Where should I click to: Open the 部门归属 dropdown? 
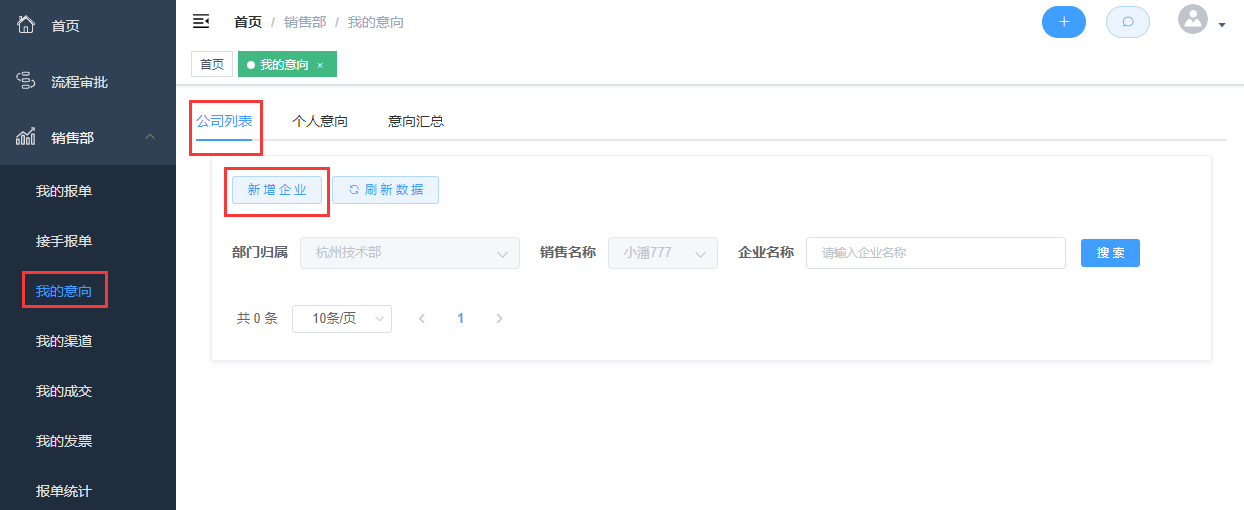pyautogui.click(x=417, y=253)
